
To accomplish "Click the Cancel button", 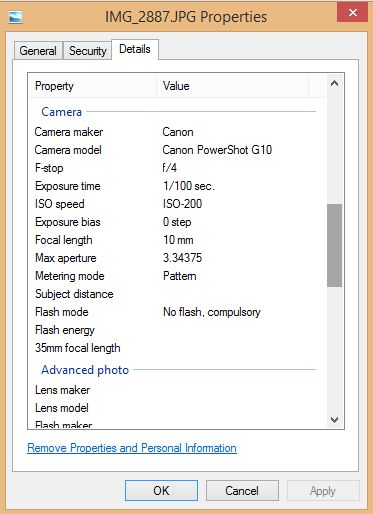I will point(242,490).
